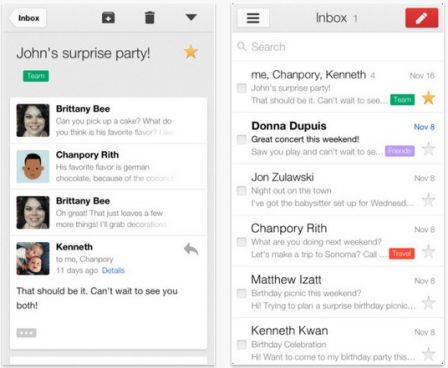The image size is (448, 368).
Task: Open Brittany Bee's decorations message
Action: tap(108, 212)
